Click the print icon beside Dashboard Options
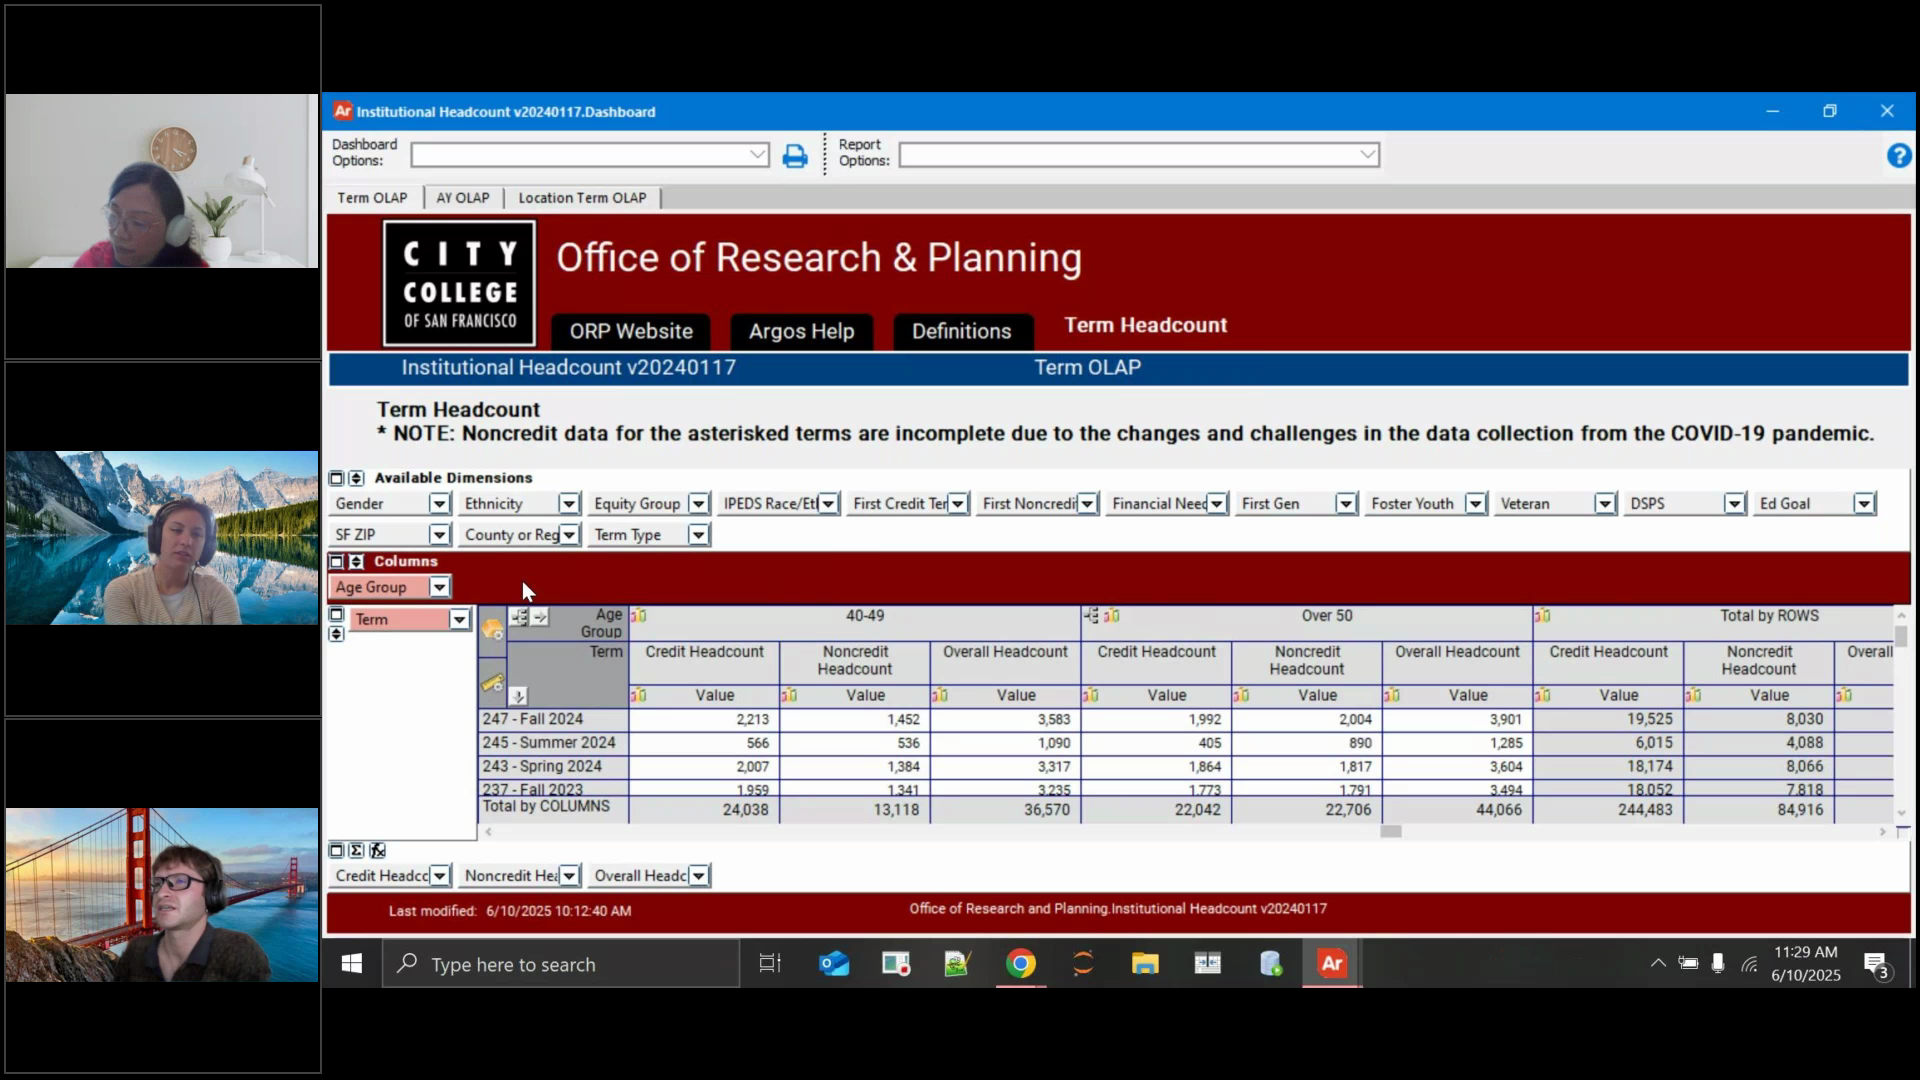 coord(795,155)
